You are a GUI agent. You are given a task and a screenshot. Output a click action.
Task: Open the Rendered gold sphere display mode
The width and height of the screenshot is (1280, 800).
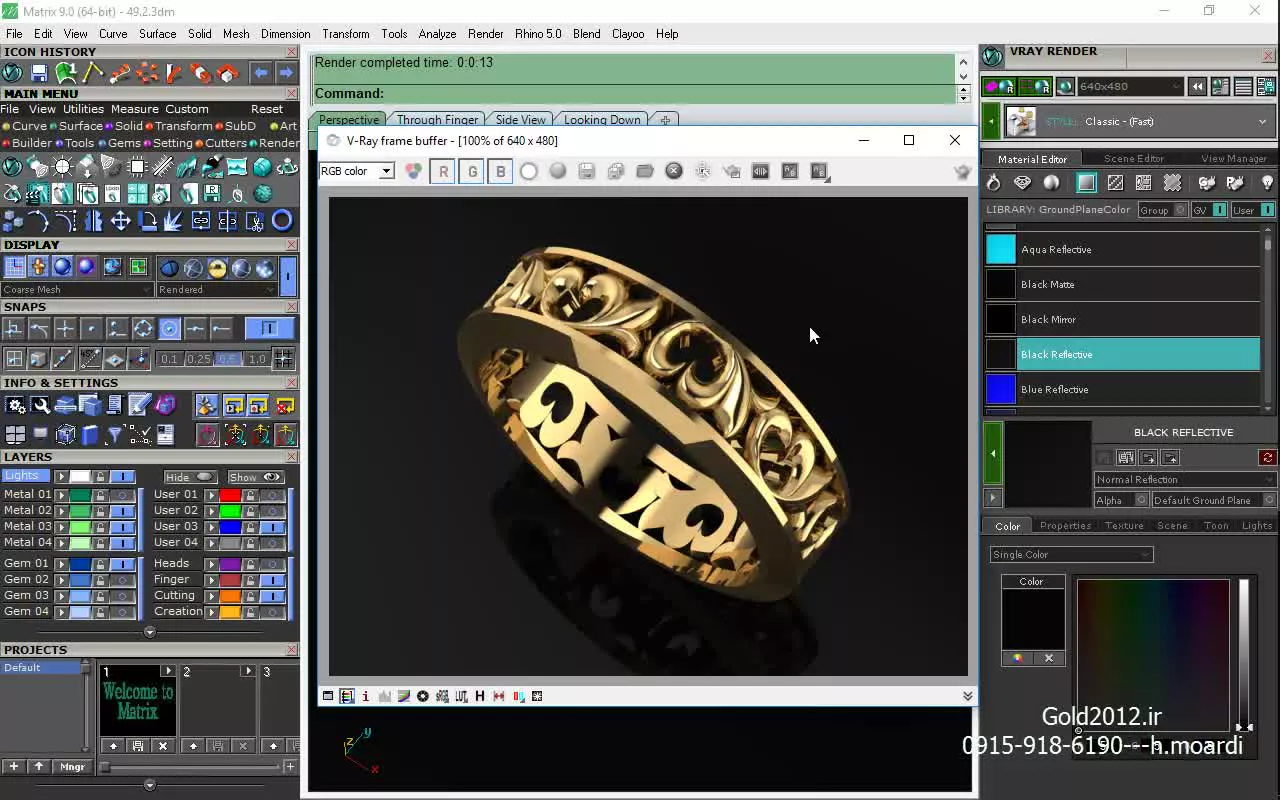pos(217,267)
